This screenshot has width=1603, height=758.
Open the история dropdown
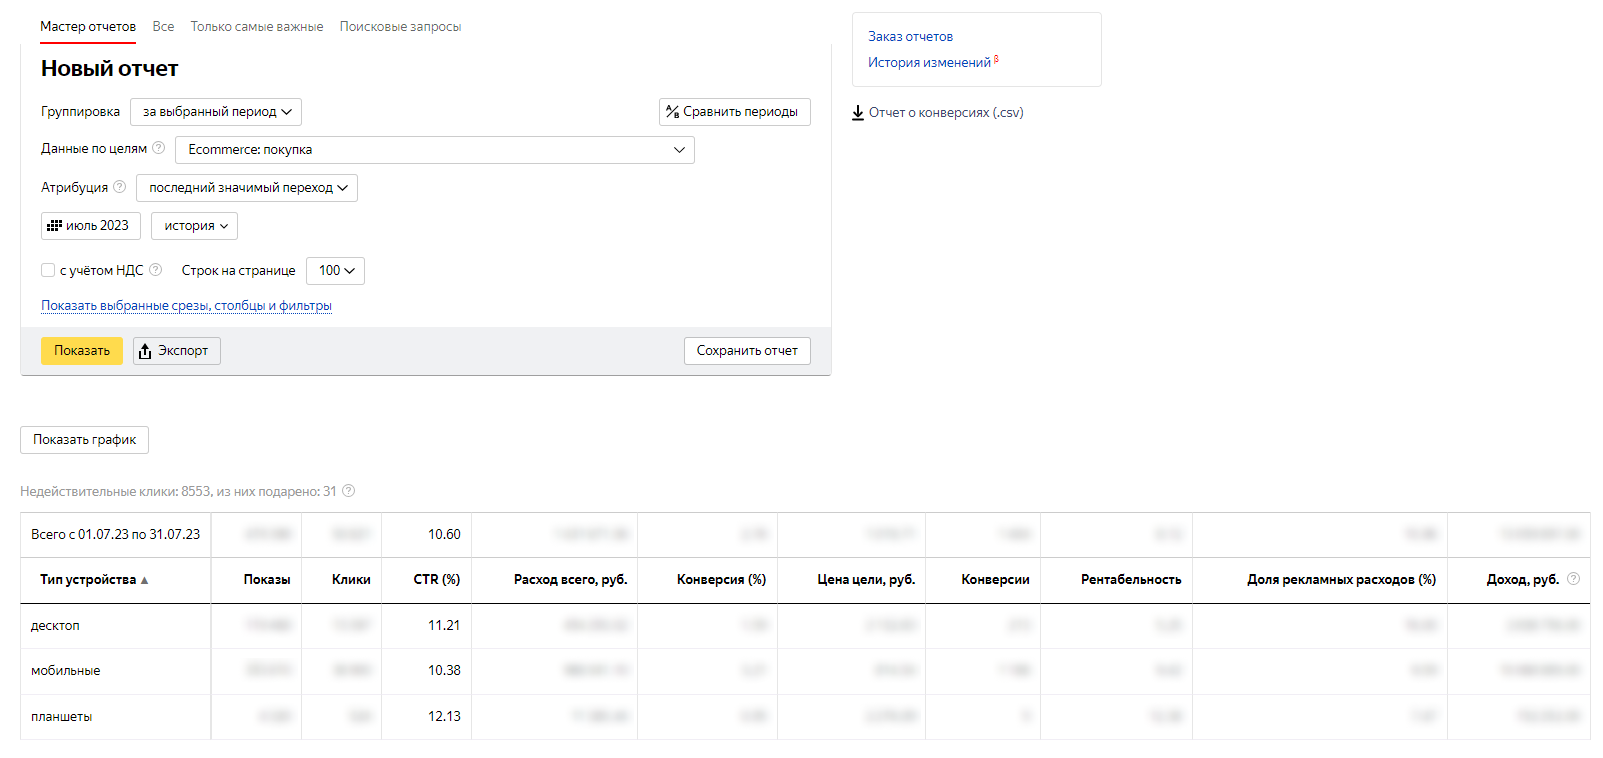tap(194, 226)
